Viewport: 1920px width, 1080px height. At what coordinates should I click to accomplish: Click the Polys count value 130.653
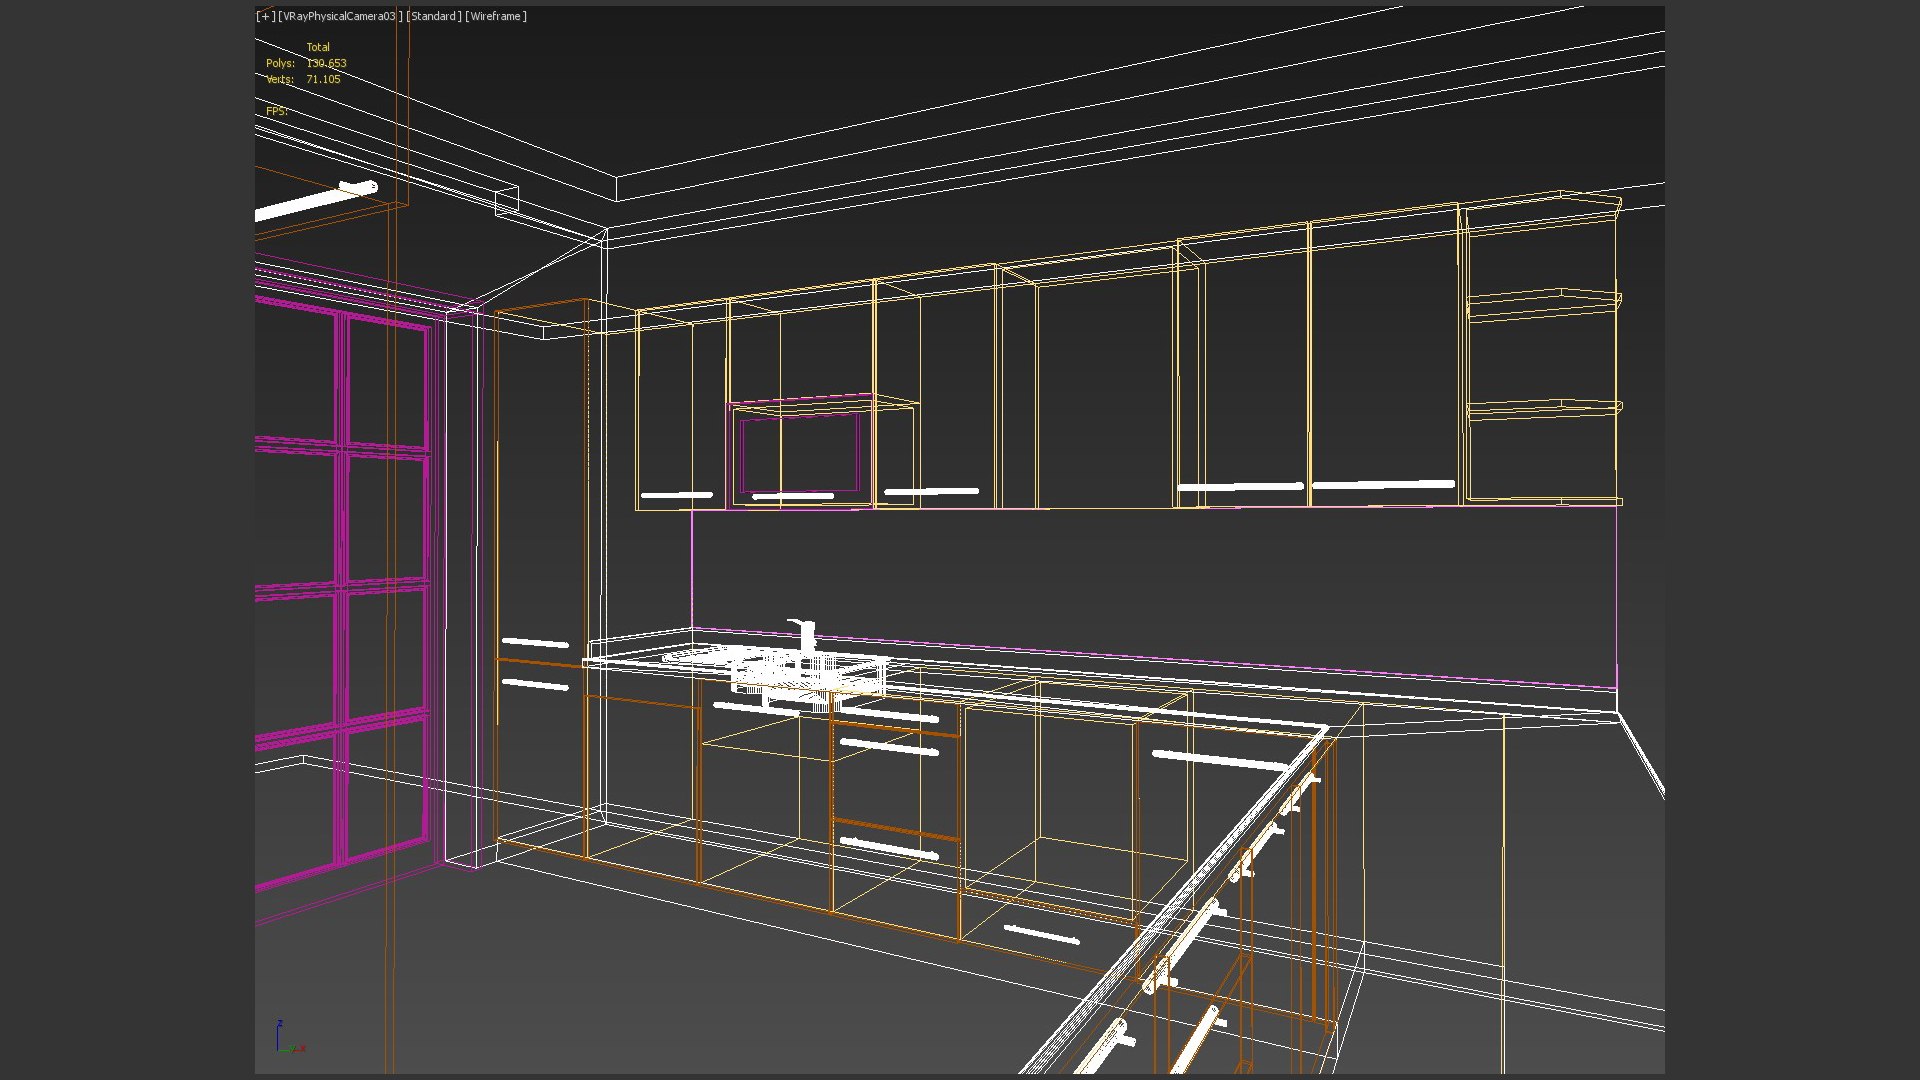pyautogui.click(x=326, y=63)
